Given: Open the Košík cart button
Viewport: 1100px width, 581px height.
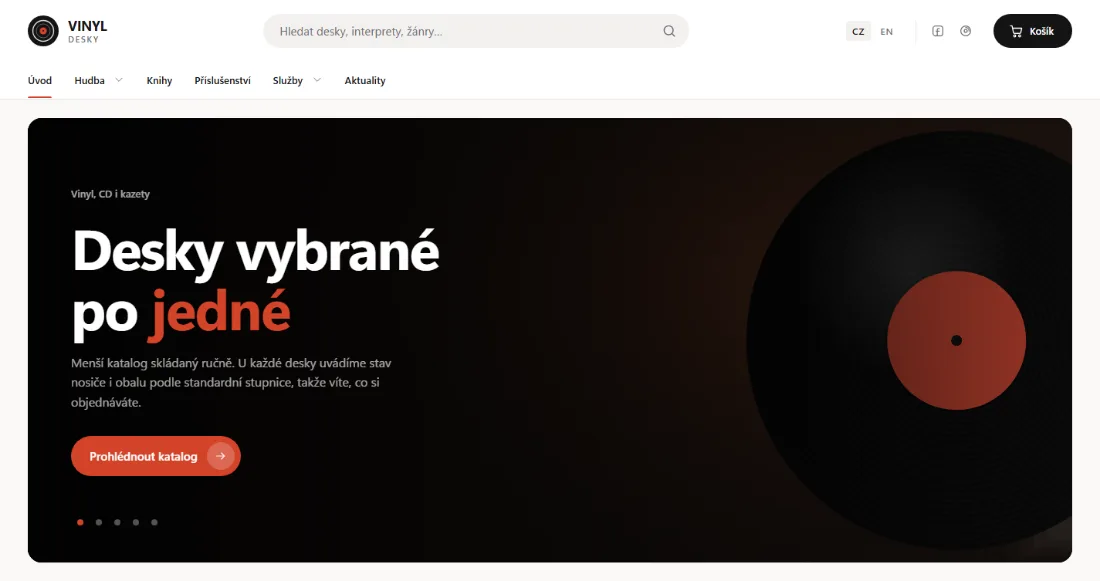Looking at the screenshot, I should (x=1032, y=31).
